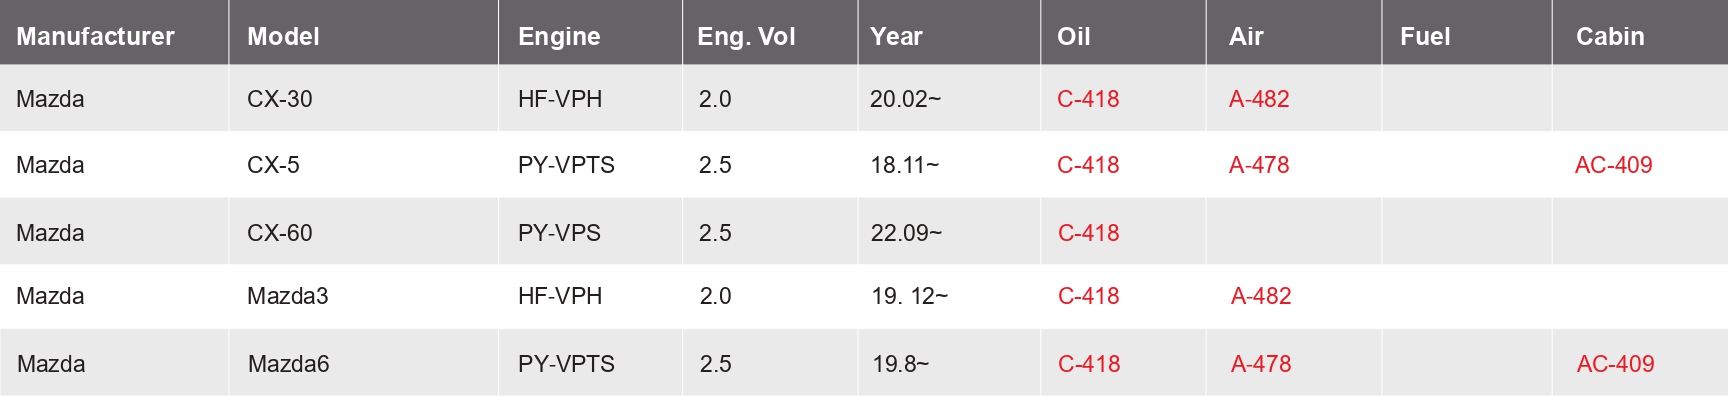
Task: Open the AC-409 cabin filter link for CX-5
Action: [1613, 165]
